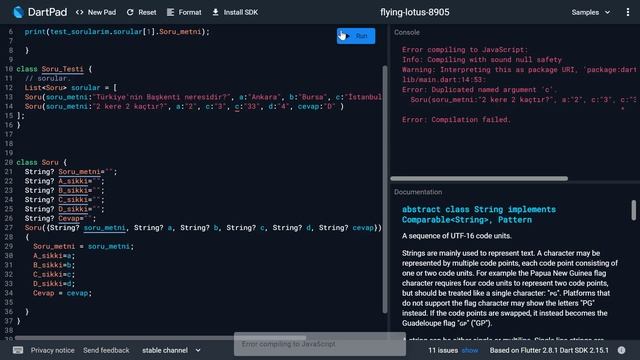640x360 pixels.
Task: Click the Flutter and Dart SDK version text
Action: tap(549, 350)
